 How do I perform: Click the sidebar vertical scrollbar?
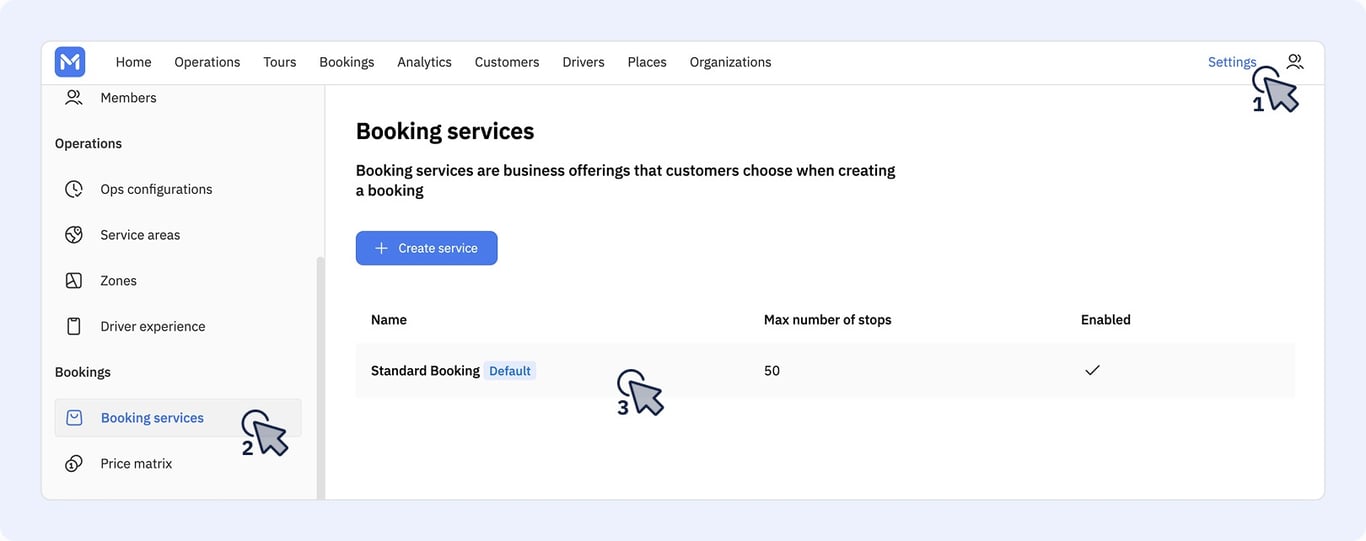coord(320,377)
